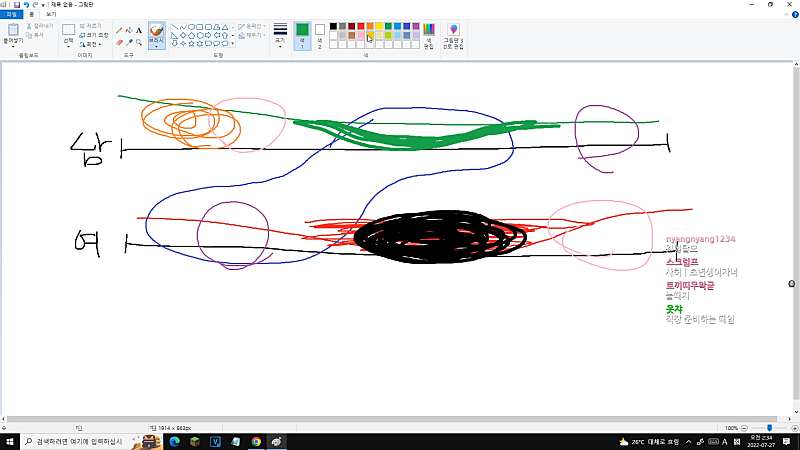Select the Pencil tool

pos(119,31)
